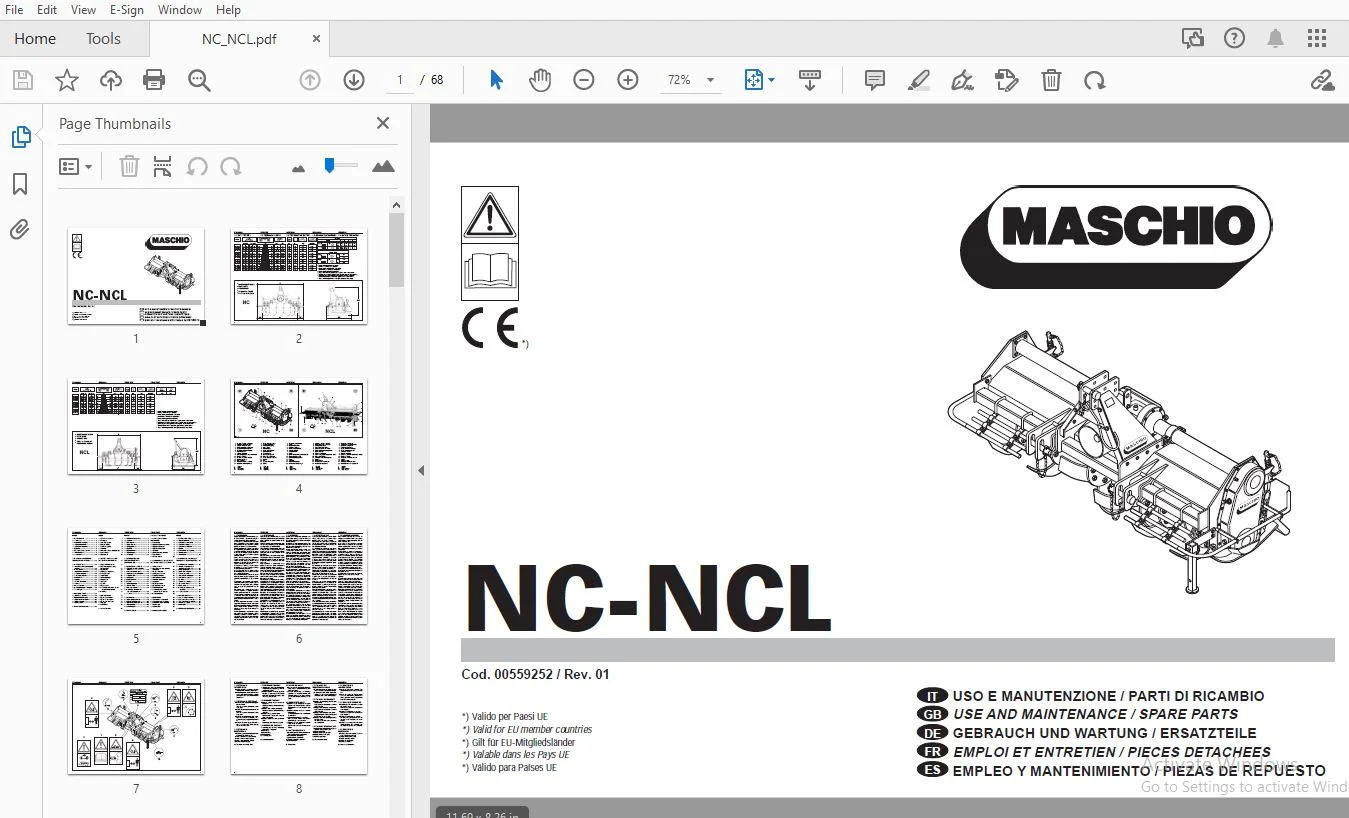Select page 2 thumbnail
Viewport: 1349px width, 818px height.
coord(299,276)
